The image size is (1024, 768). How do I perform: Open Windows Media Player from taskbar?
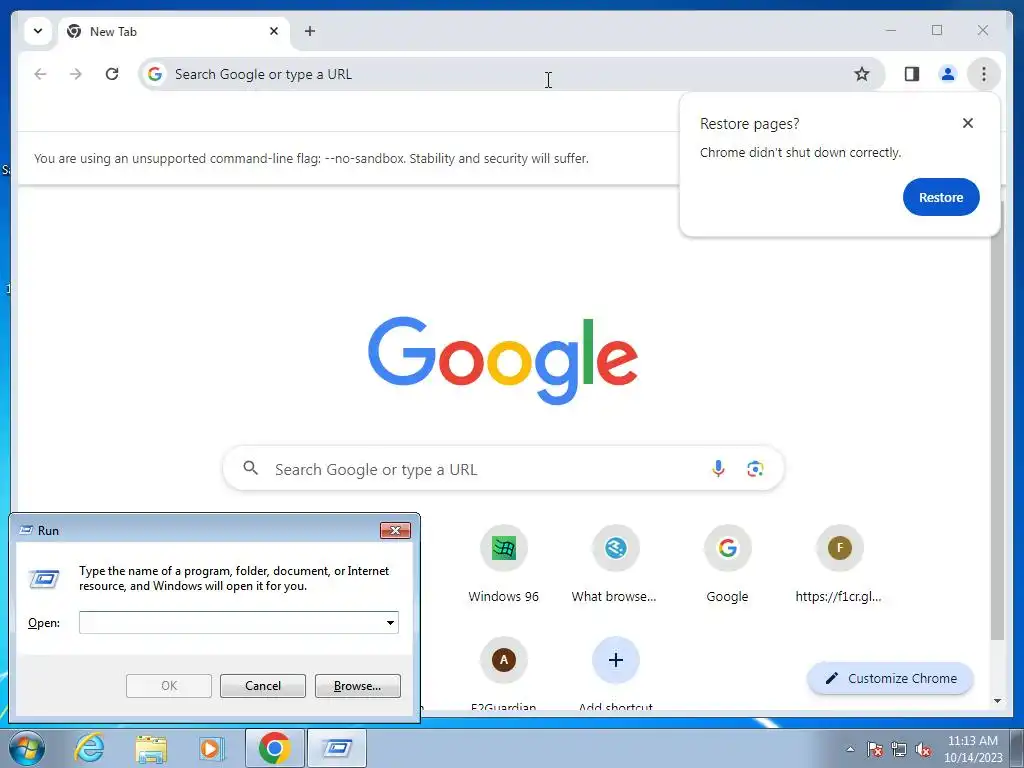coord(210,748)
